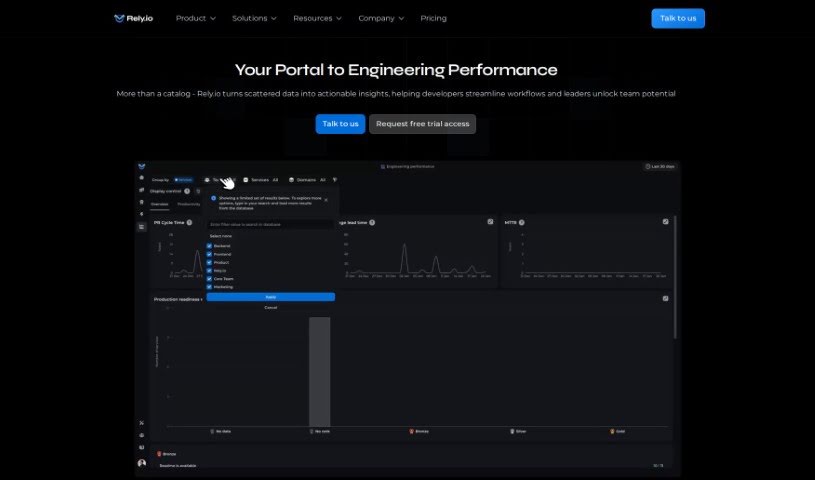Click the lightning sidebar icon in dashboard
815x480 pixels.
pos(141,214)
